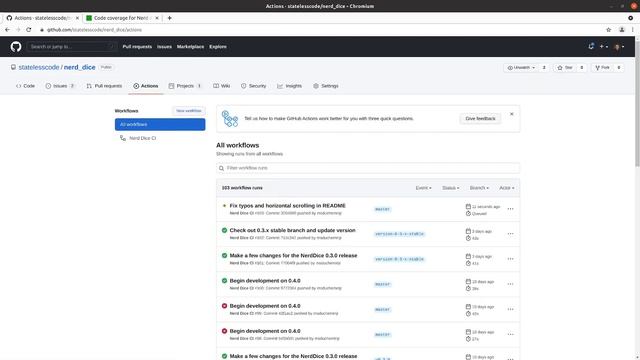
Task: Expand the Branch filter dropdown
Action: (x=479, y=188)
